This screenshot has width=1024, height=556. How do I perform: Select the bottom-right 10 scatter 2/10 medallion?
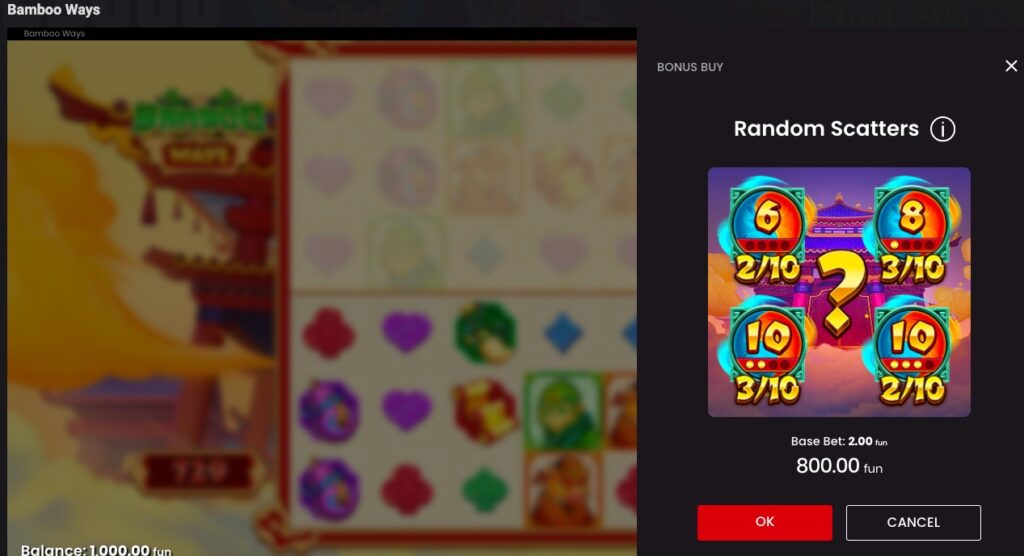point(912,355)
